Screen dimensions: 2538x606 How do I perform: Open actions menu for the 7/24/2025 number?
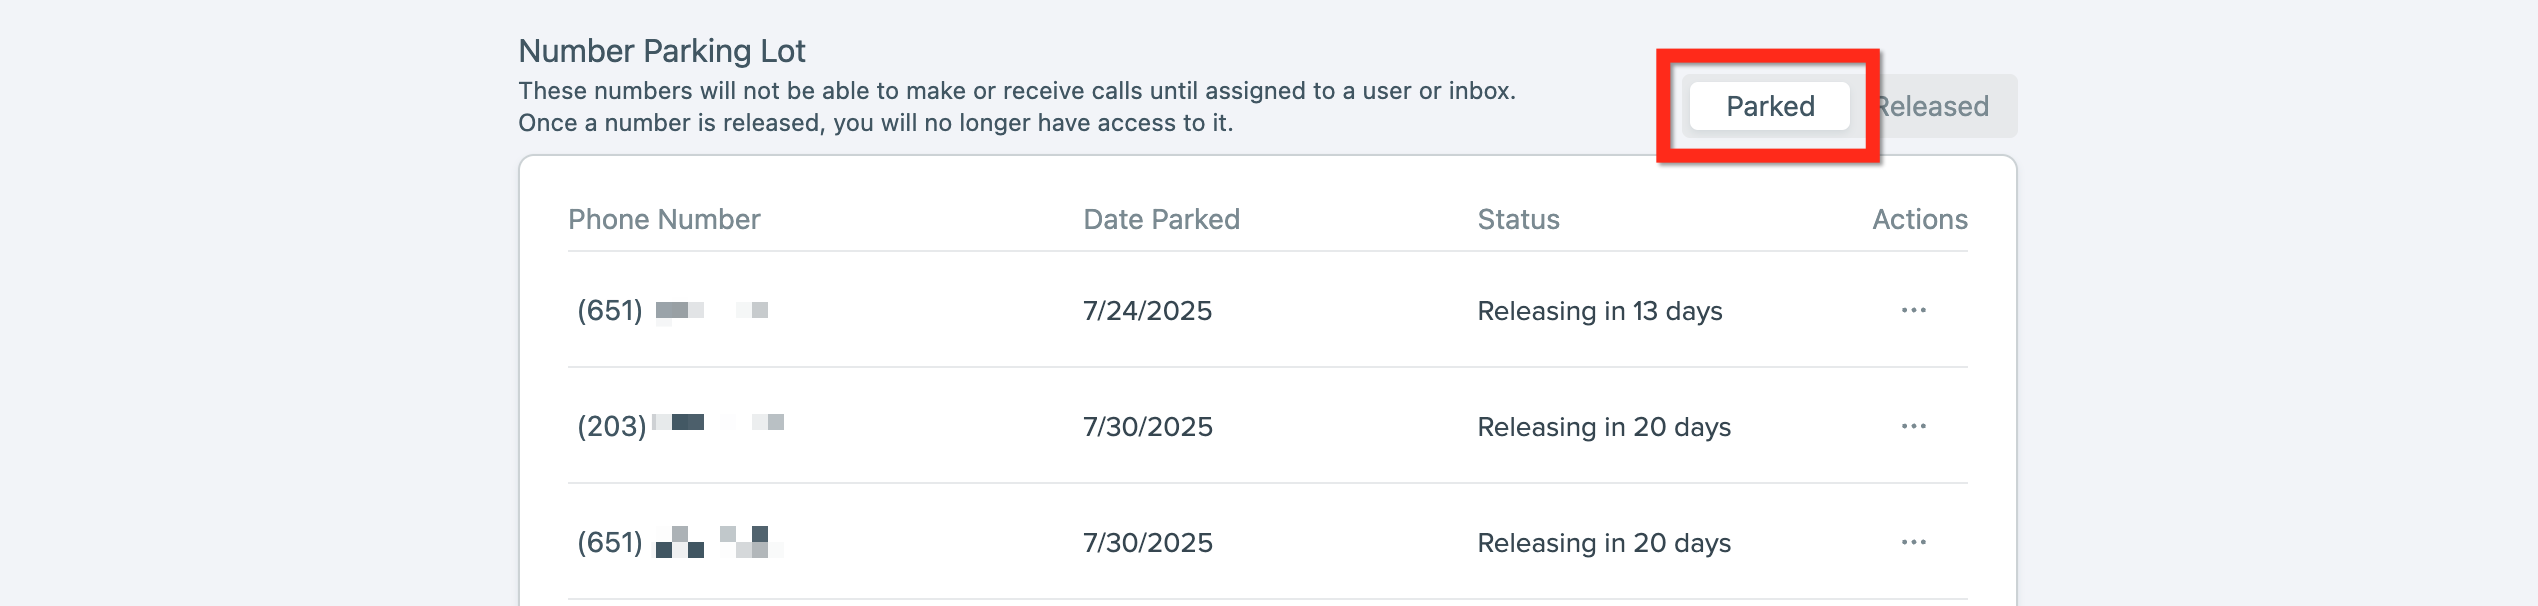[x=1913, y=310]
